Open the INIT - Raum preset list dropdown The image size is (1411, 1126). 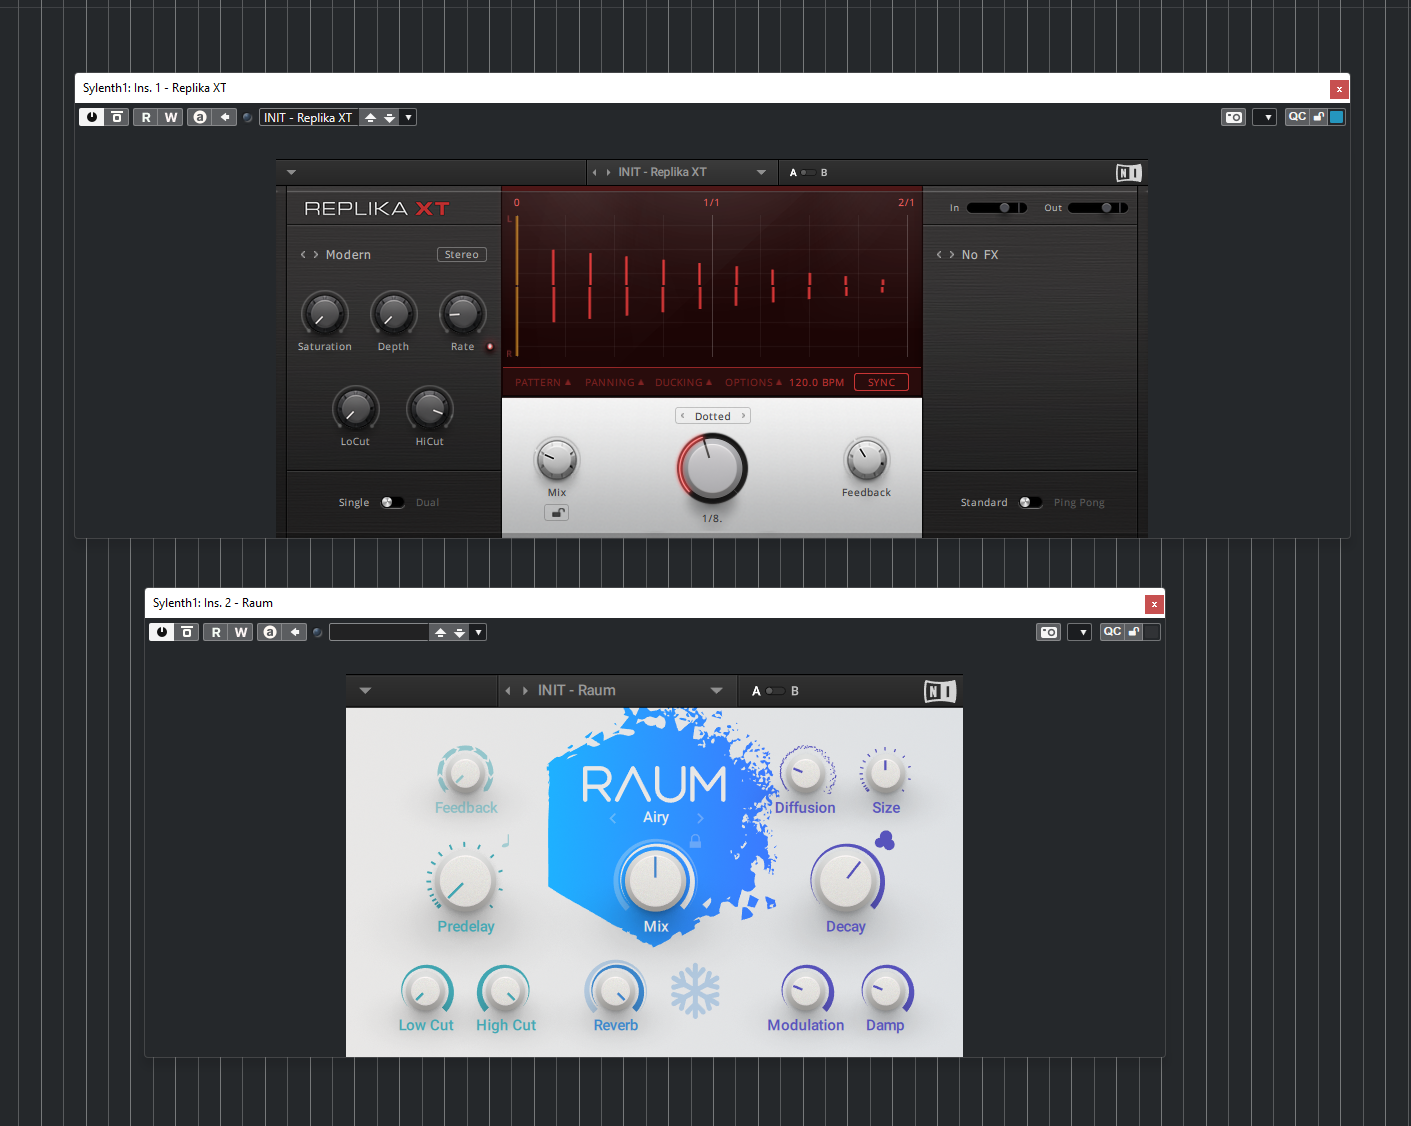tap(716, 690)
